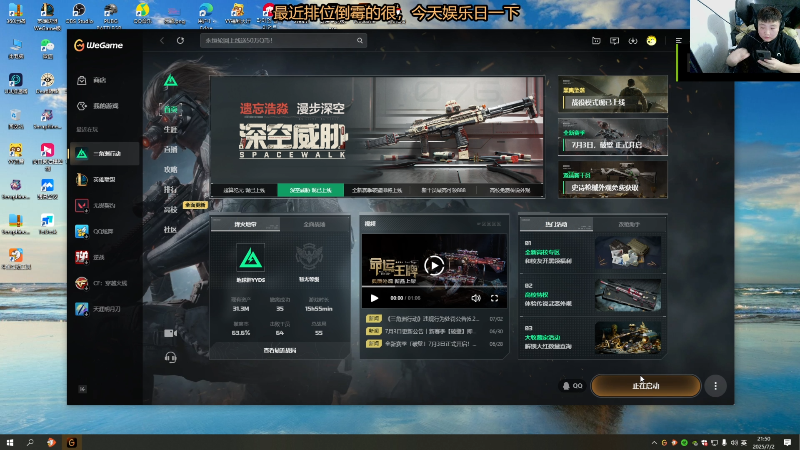Select the first banner tab under the carousel
Image resolution: width=800 pixels, height=450 pixels.
pyautogui.click(x=244, y=190)
